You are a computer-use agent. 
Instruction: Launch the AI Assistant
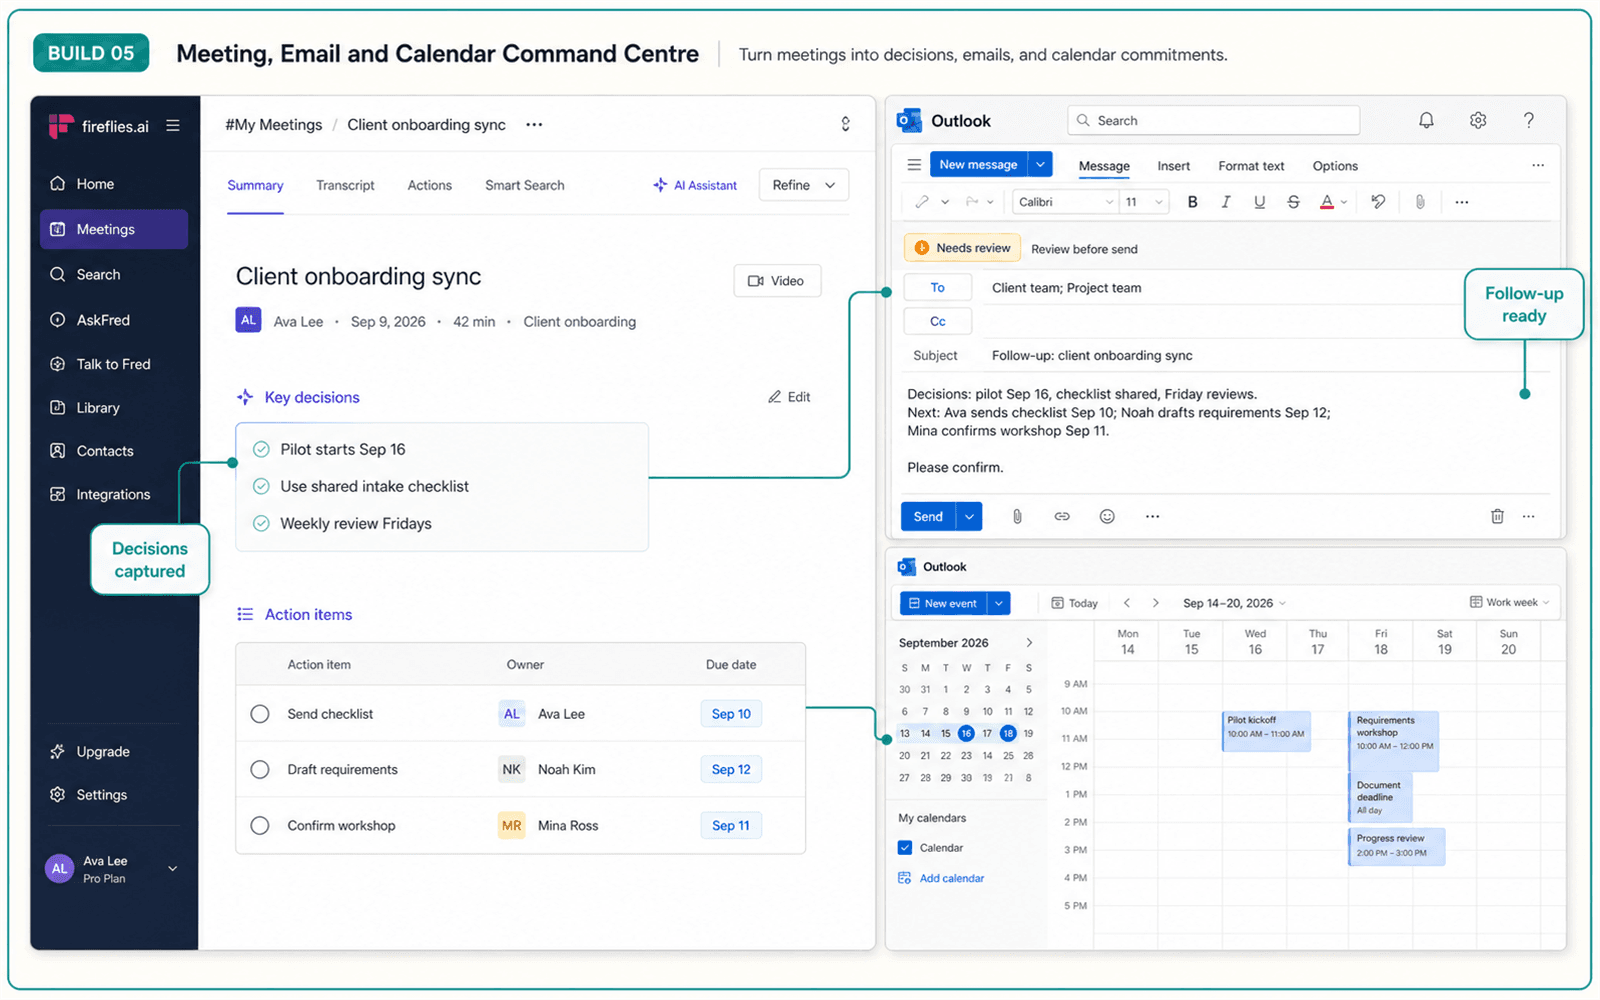tap(695, 185)
